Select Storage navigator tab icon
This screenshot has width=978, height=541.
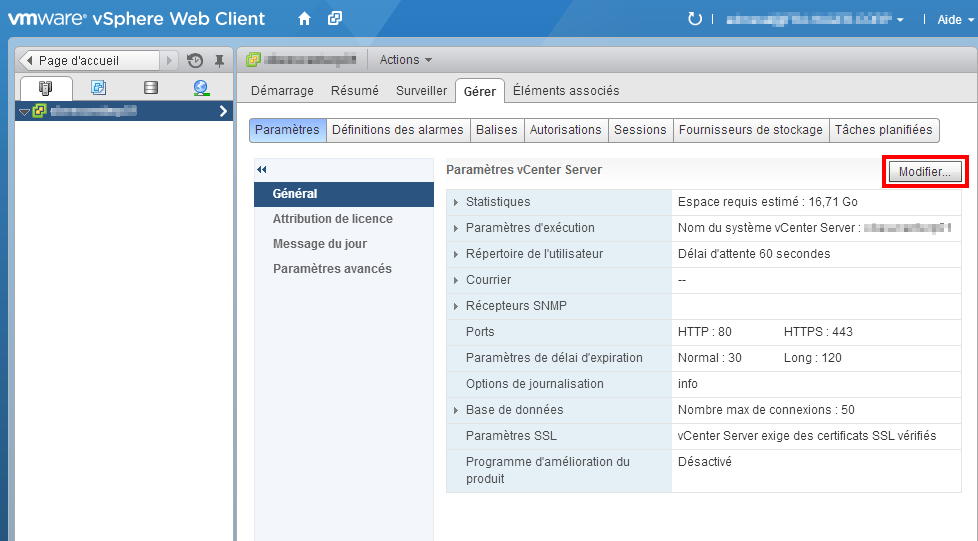pos(150,87)
